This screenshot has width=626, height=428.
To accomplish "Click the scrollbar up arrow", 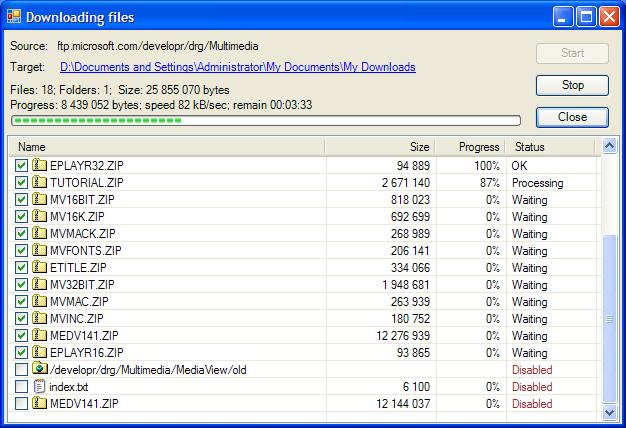I will tap(610, 146).
